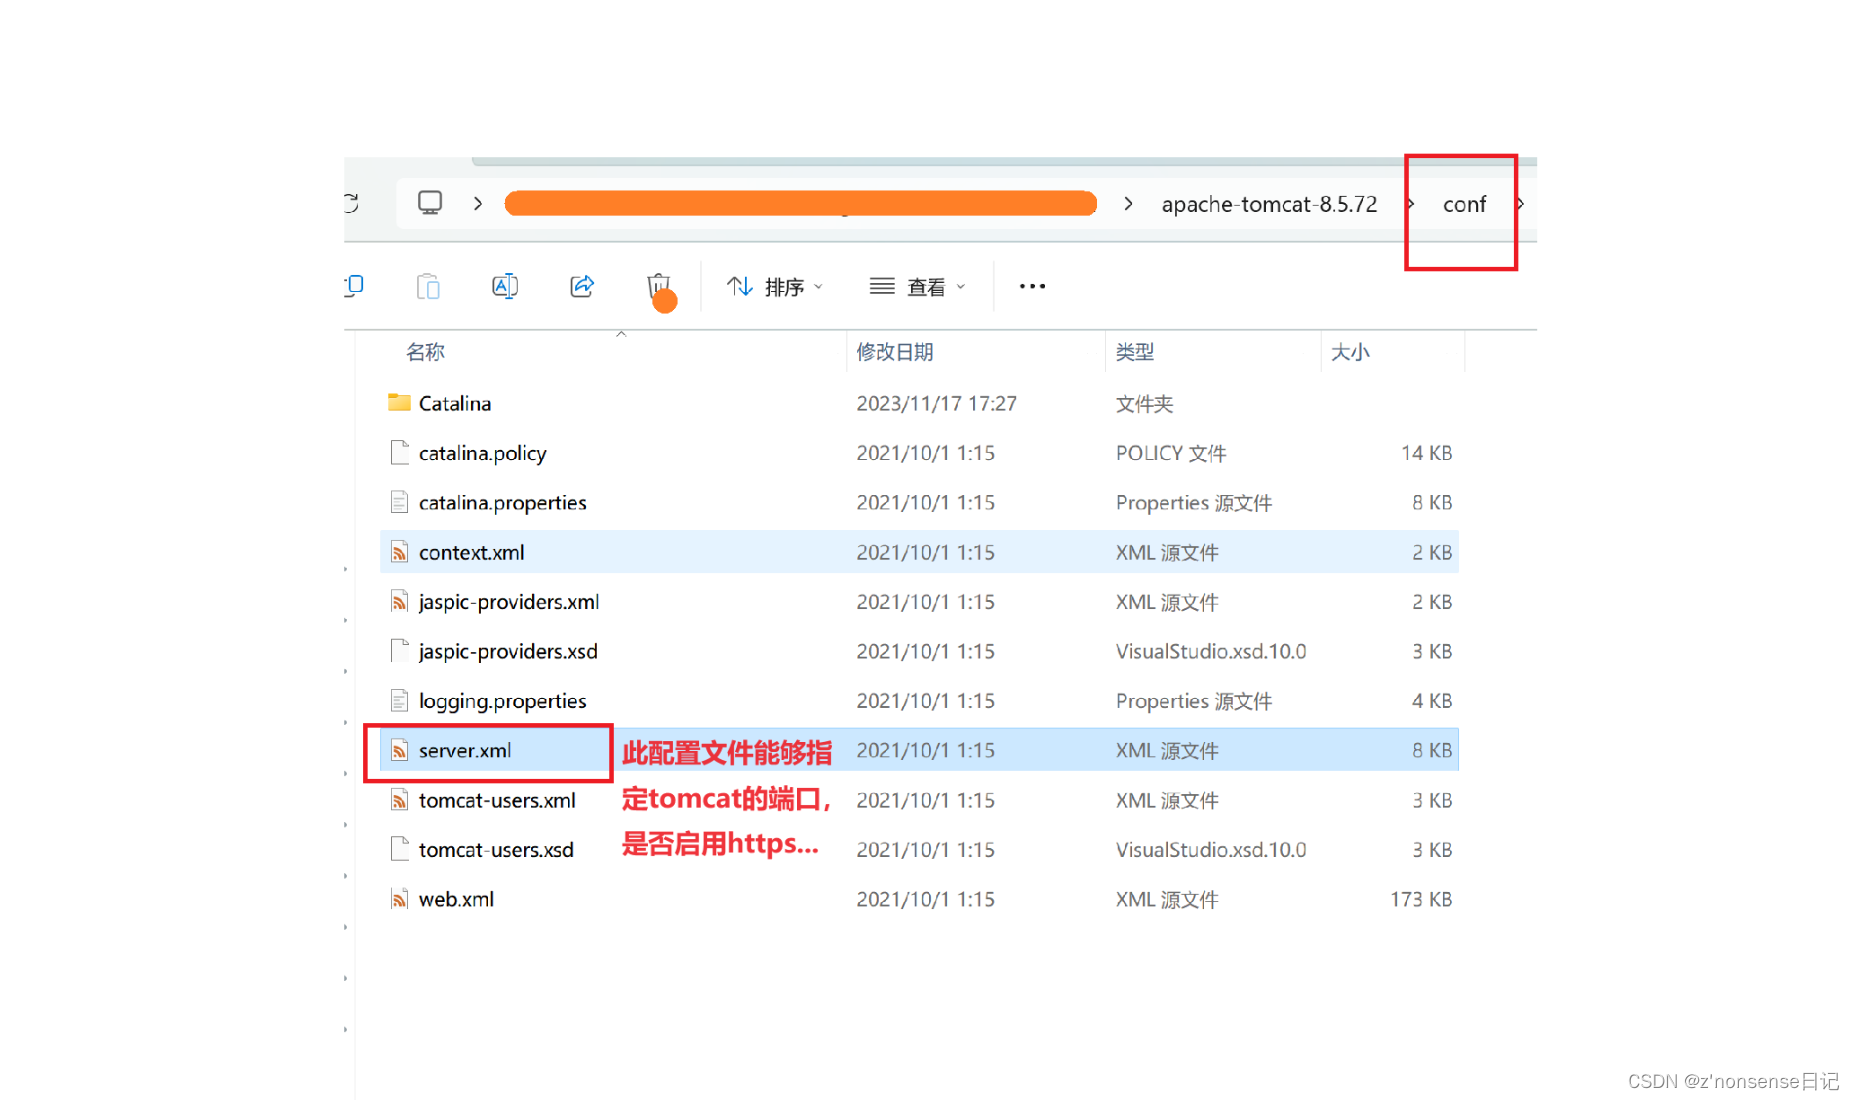Expand the chevron after the monitor icon

coord(478,203)
